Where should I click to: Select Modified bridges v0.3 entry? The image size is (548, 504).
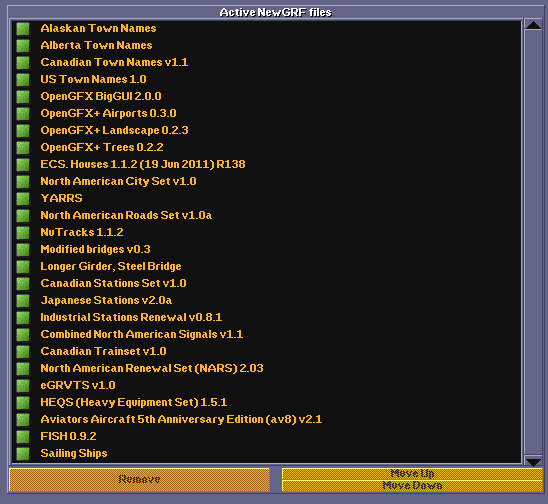coord(266,250)
